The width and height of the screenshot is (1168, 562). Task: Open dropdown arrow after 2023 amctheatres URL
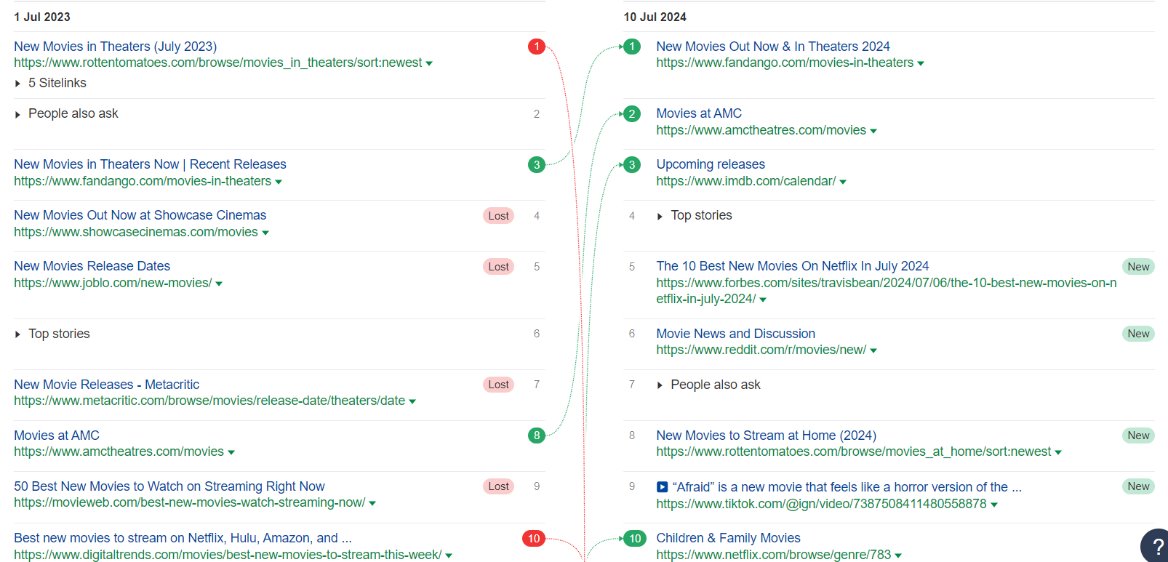pos(231,452)
